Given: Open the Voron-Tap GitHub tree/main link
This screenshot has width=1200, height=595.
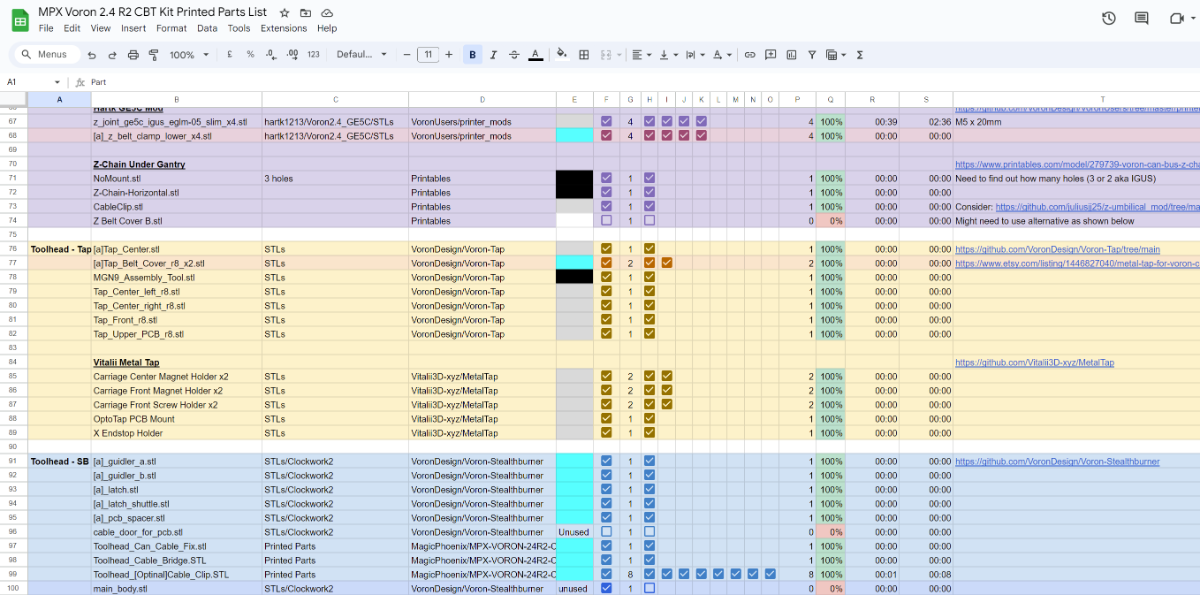Looking at the screenshot, I should point(1057,249).
